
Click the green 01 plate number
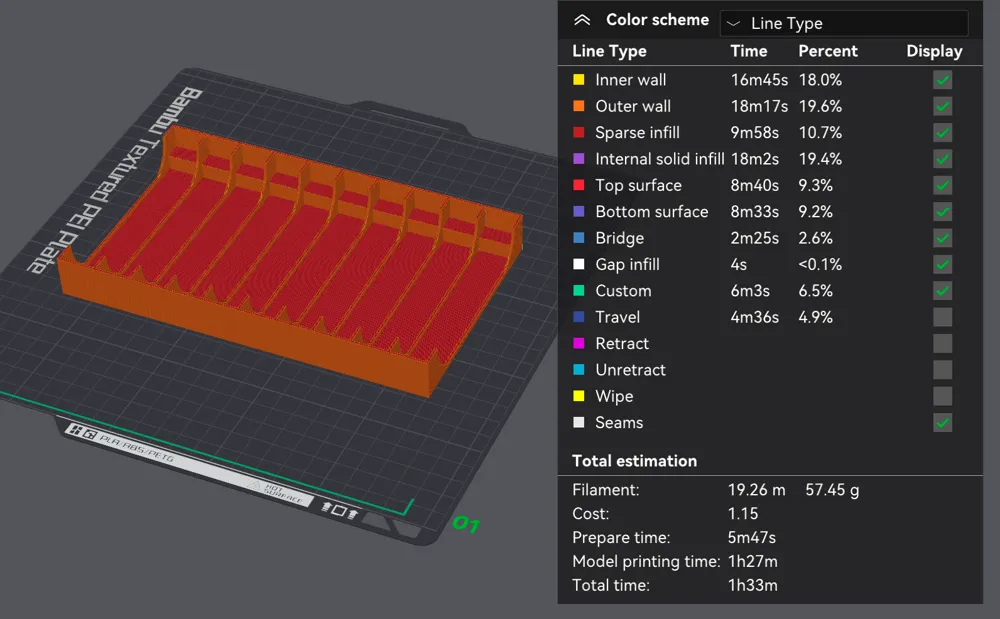coord(466,524)
